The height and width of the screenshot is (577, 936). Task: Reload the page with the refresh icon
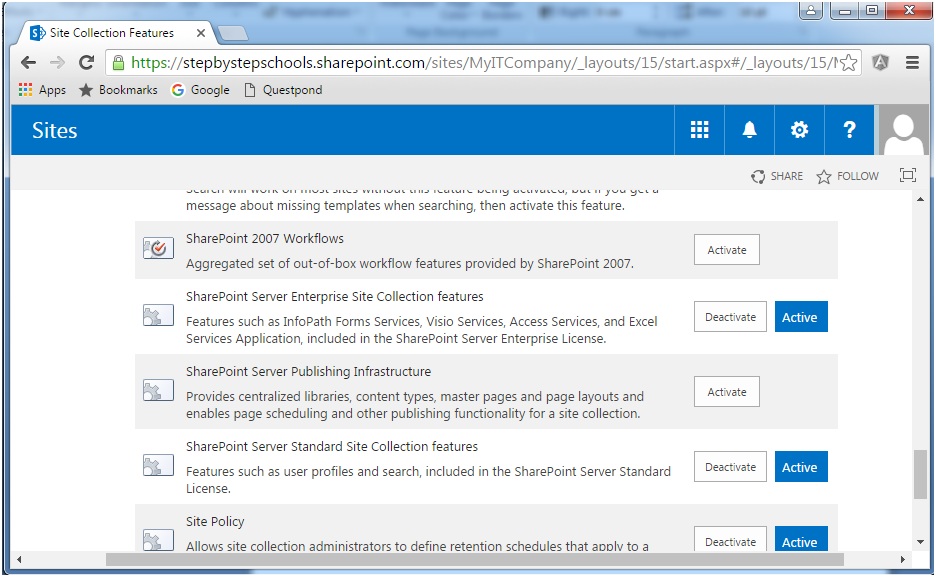coord(87,62)
